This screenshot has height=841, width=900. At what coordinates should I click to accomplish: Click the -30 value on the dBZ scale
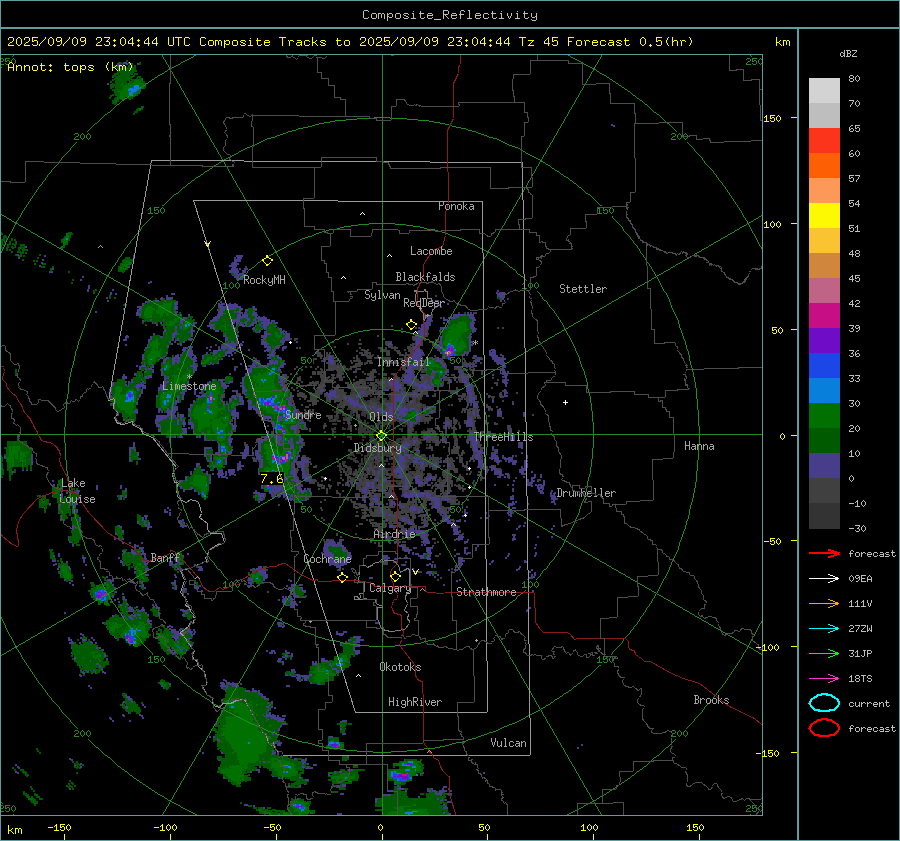pos(857,528)
